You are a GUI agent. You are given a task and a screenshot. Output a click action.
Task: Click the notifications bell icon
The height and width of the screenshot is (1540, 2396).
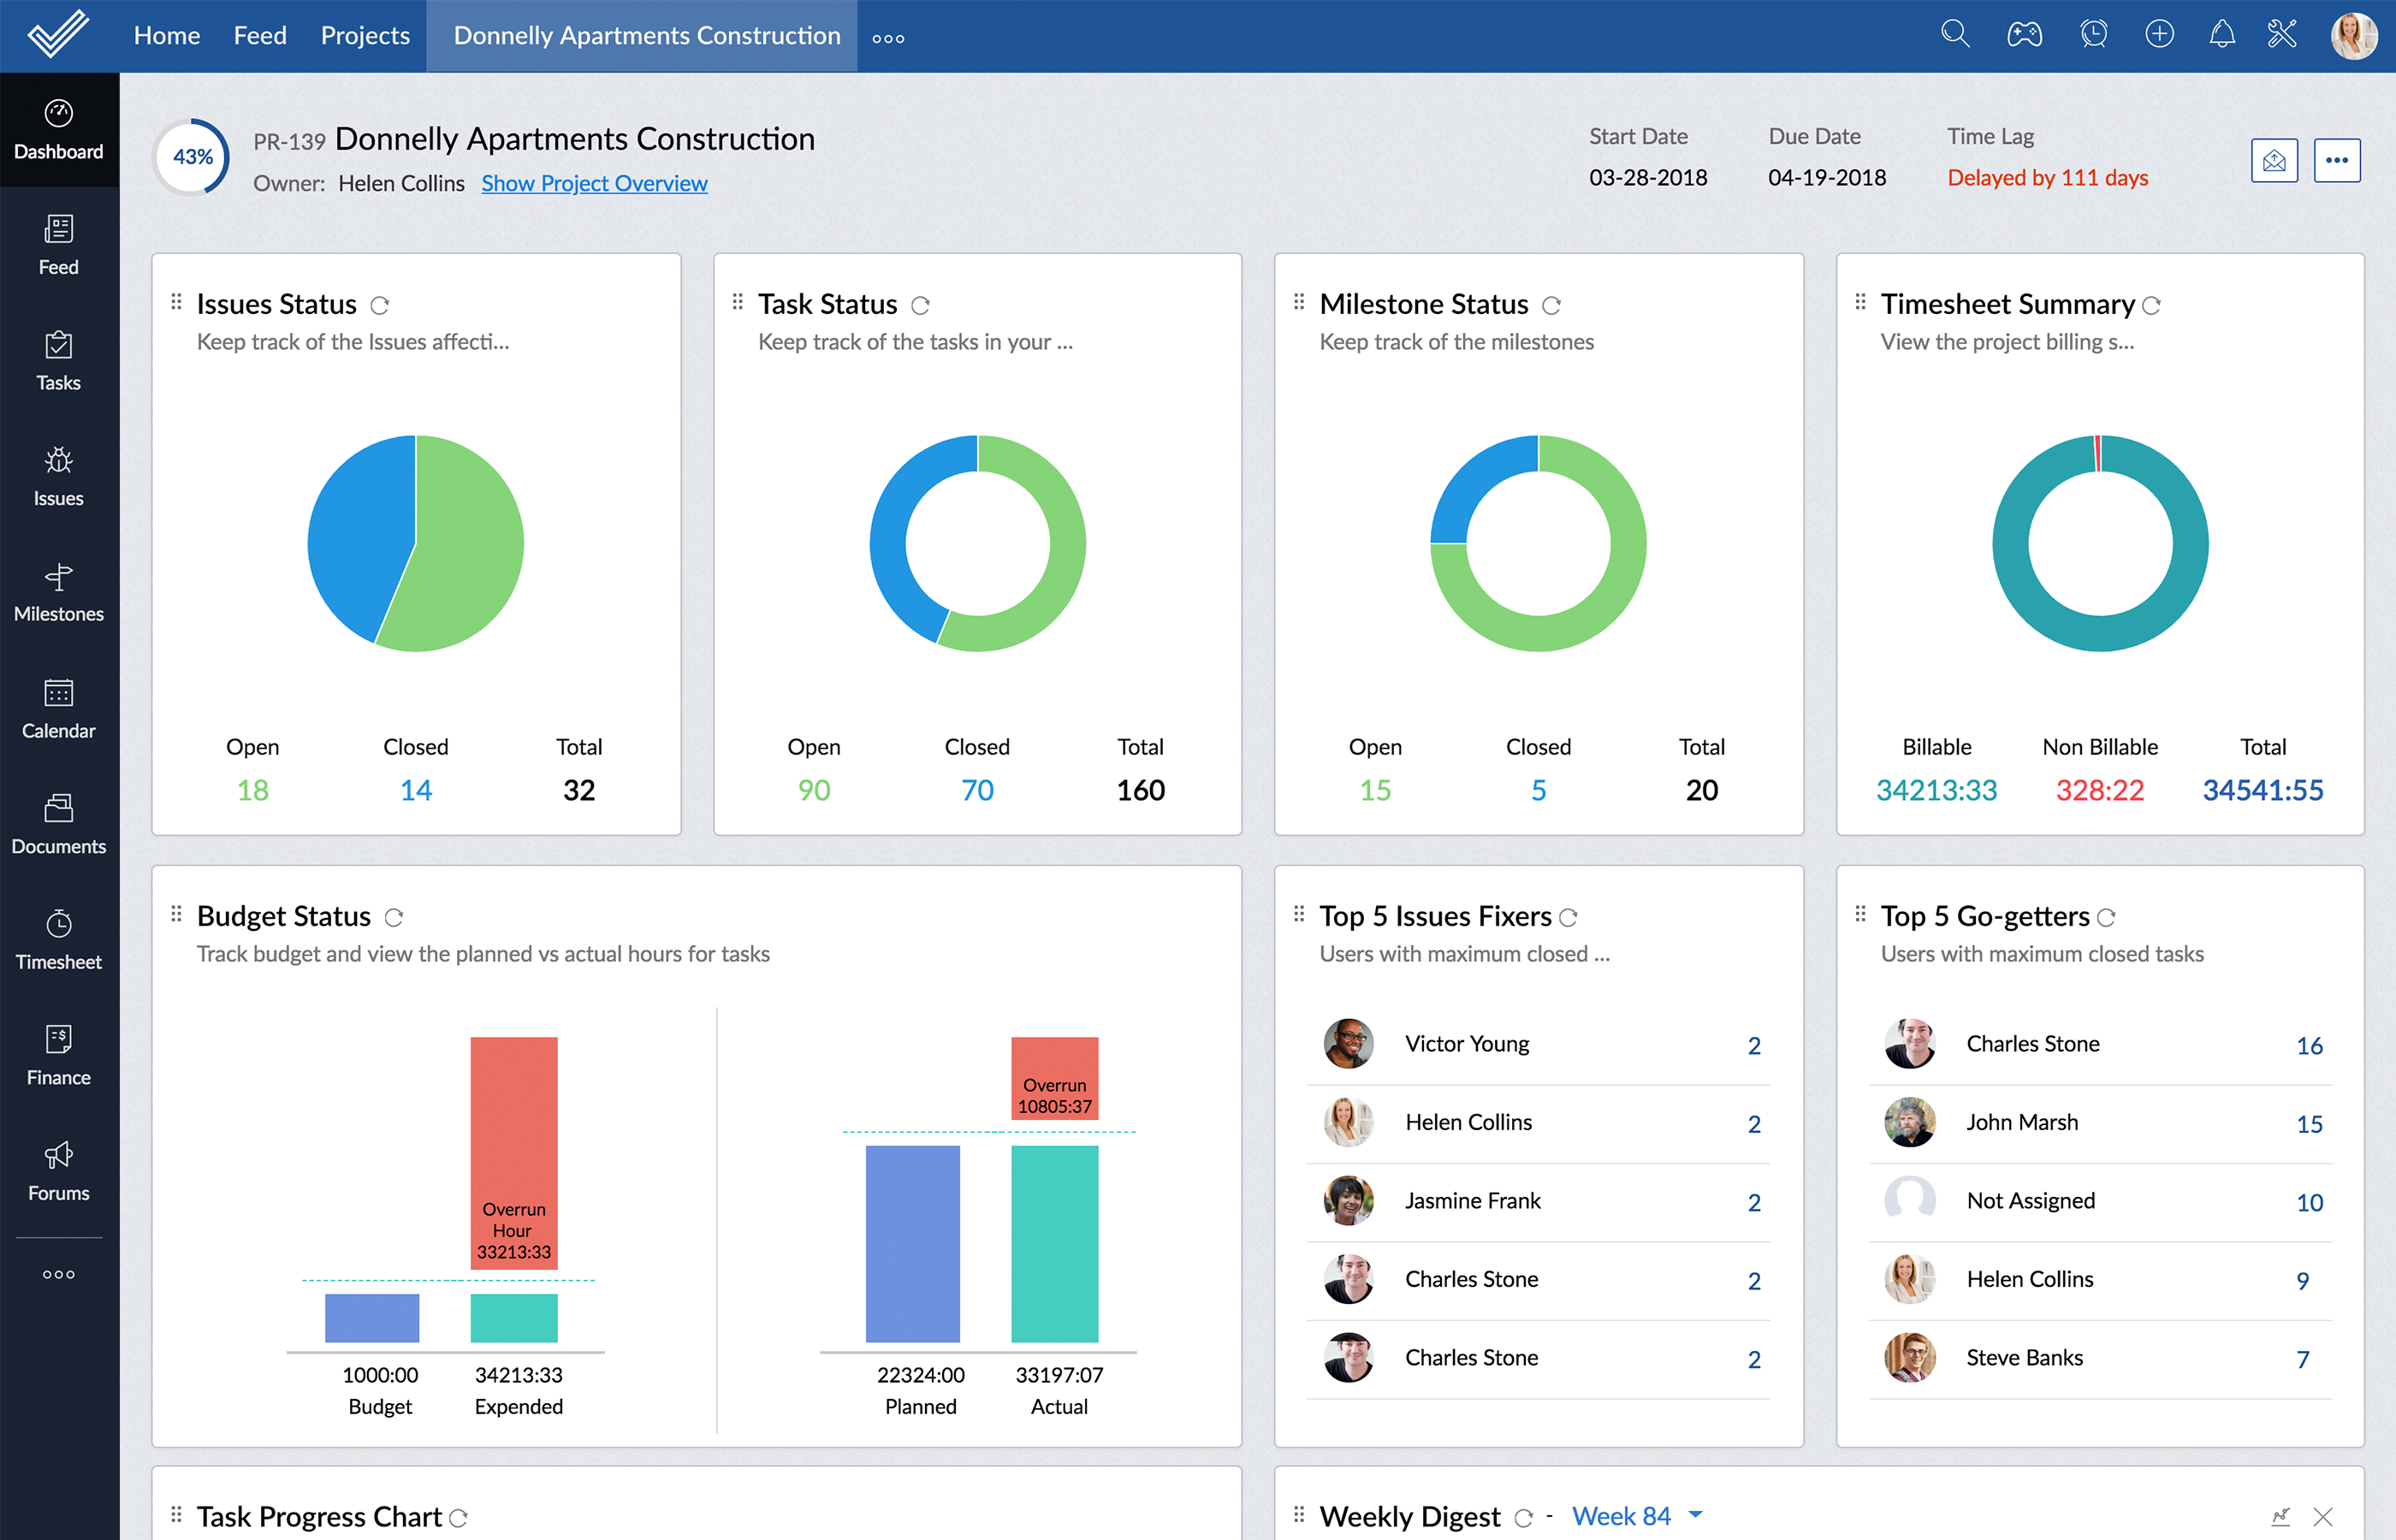tap(2222, 34)
